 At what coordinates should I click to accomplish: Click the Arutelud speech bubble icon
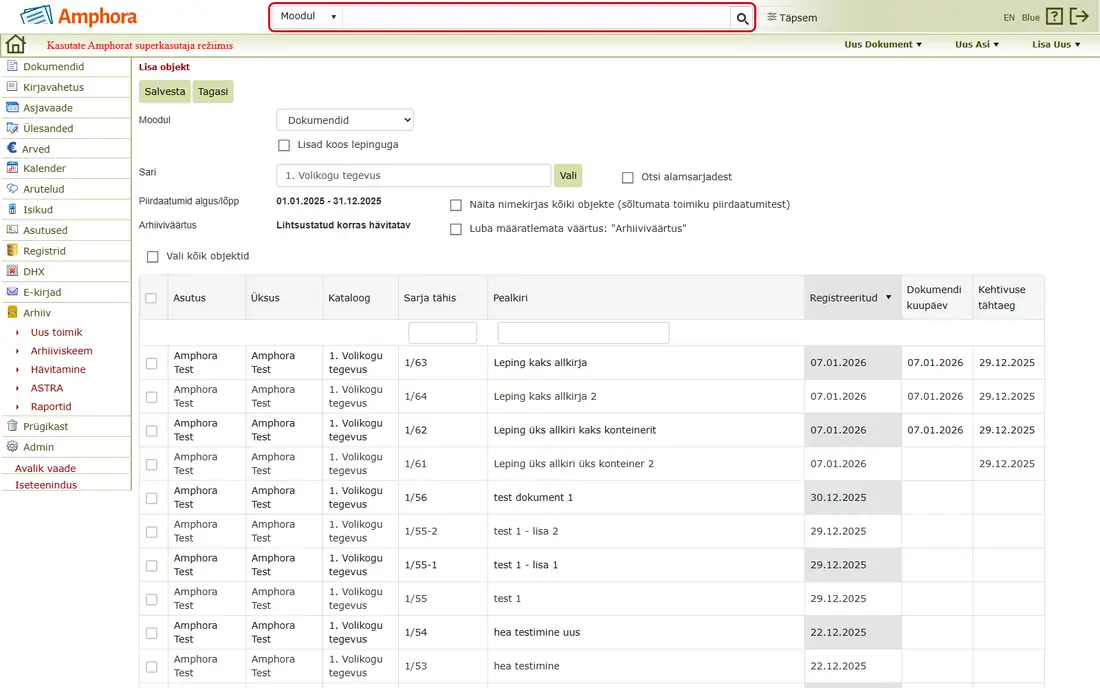point(12,189)
